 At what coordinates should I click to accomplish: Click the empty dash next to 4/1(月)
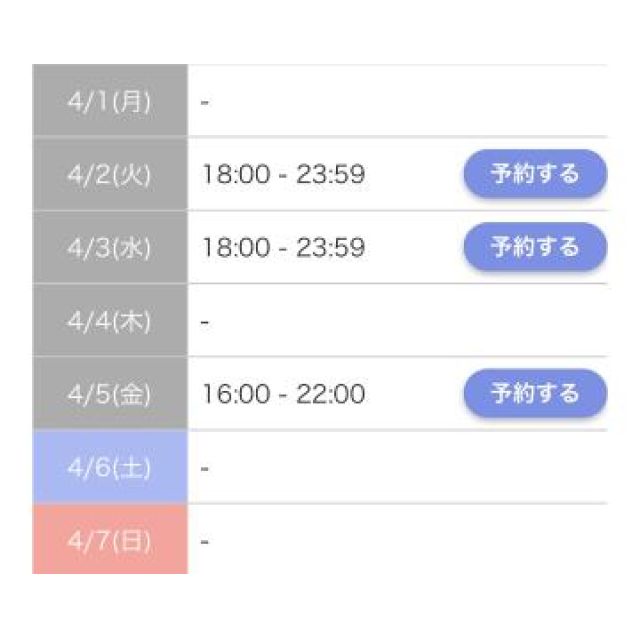pos(204,103)
